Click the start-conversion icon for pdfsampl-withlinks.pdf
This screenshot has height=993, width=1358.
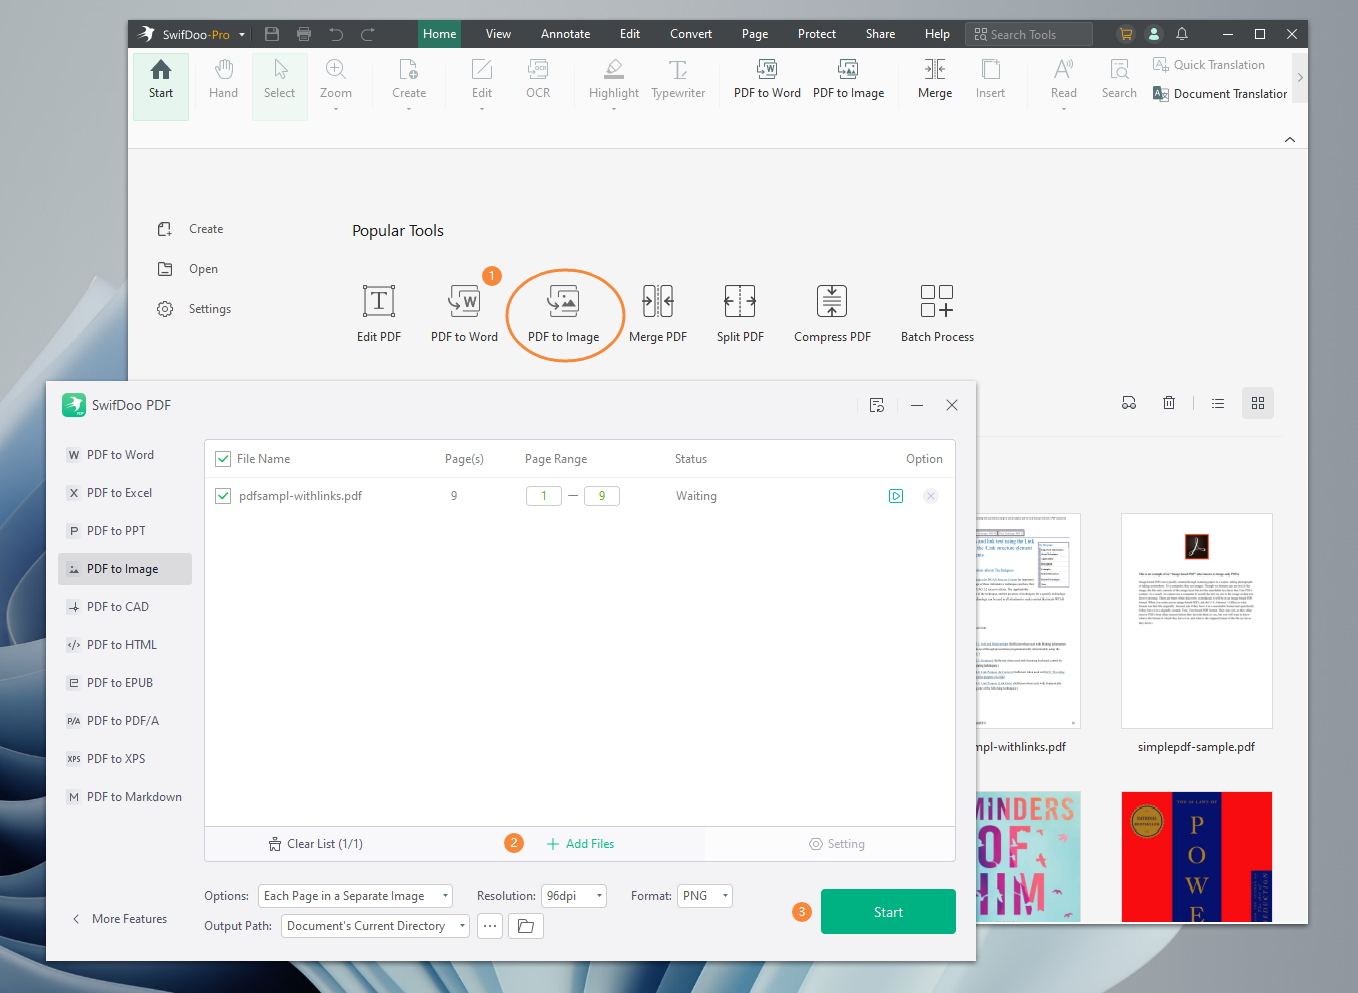tap(896, 496)
